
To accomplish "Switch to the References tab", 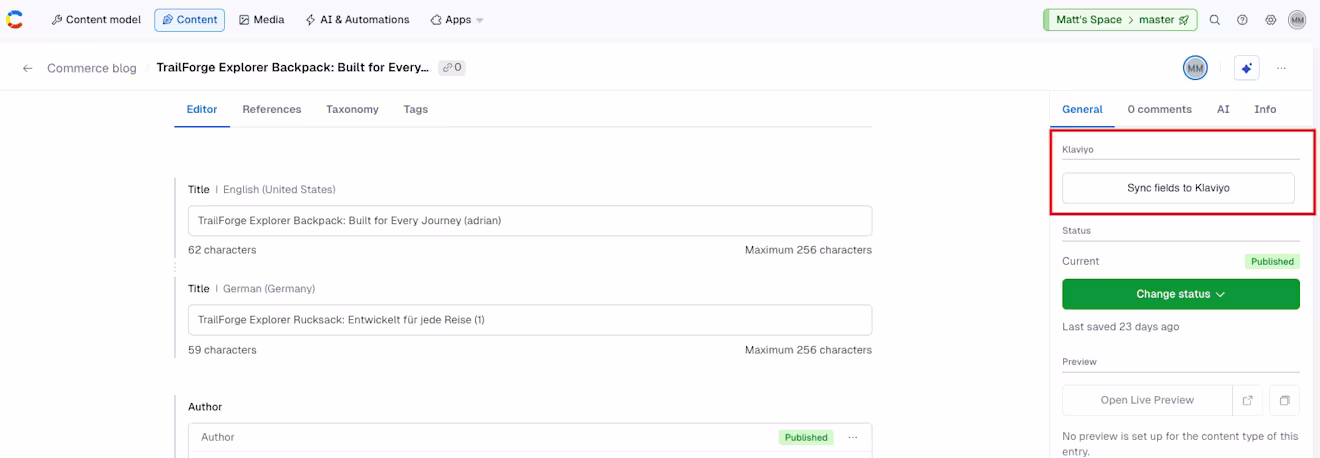I will 272,109.
